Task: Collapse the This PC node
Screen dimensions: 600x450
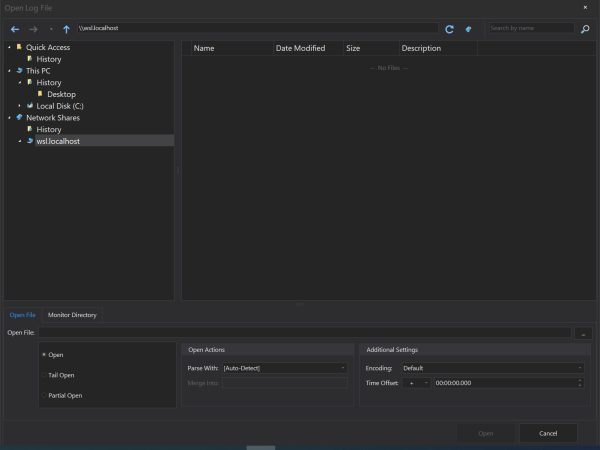Action: coord(10,71)
